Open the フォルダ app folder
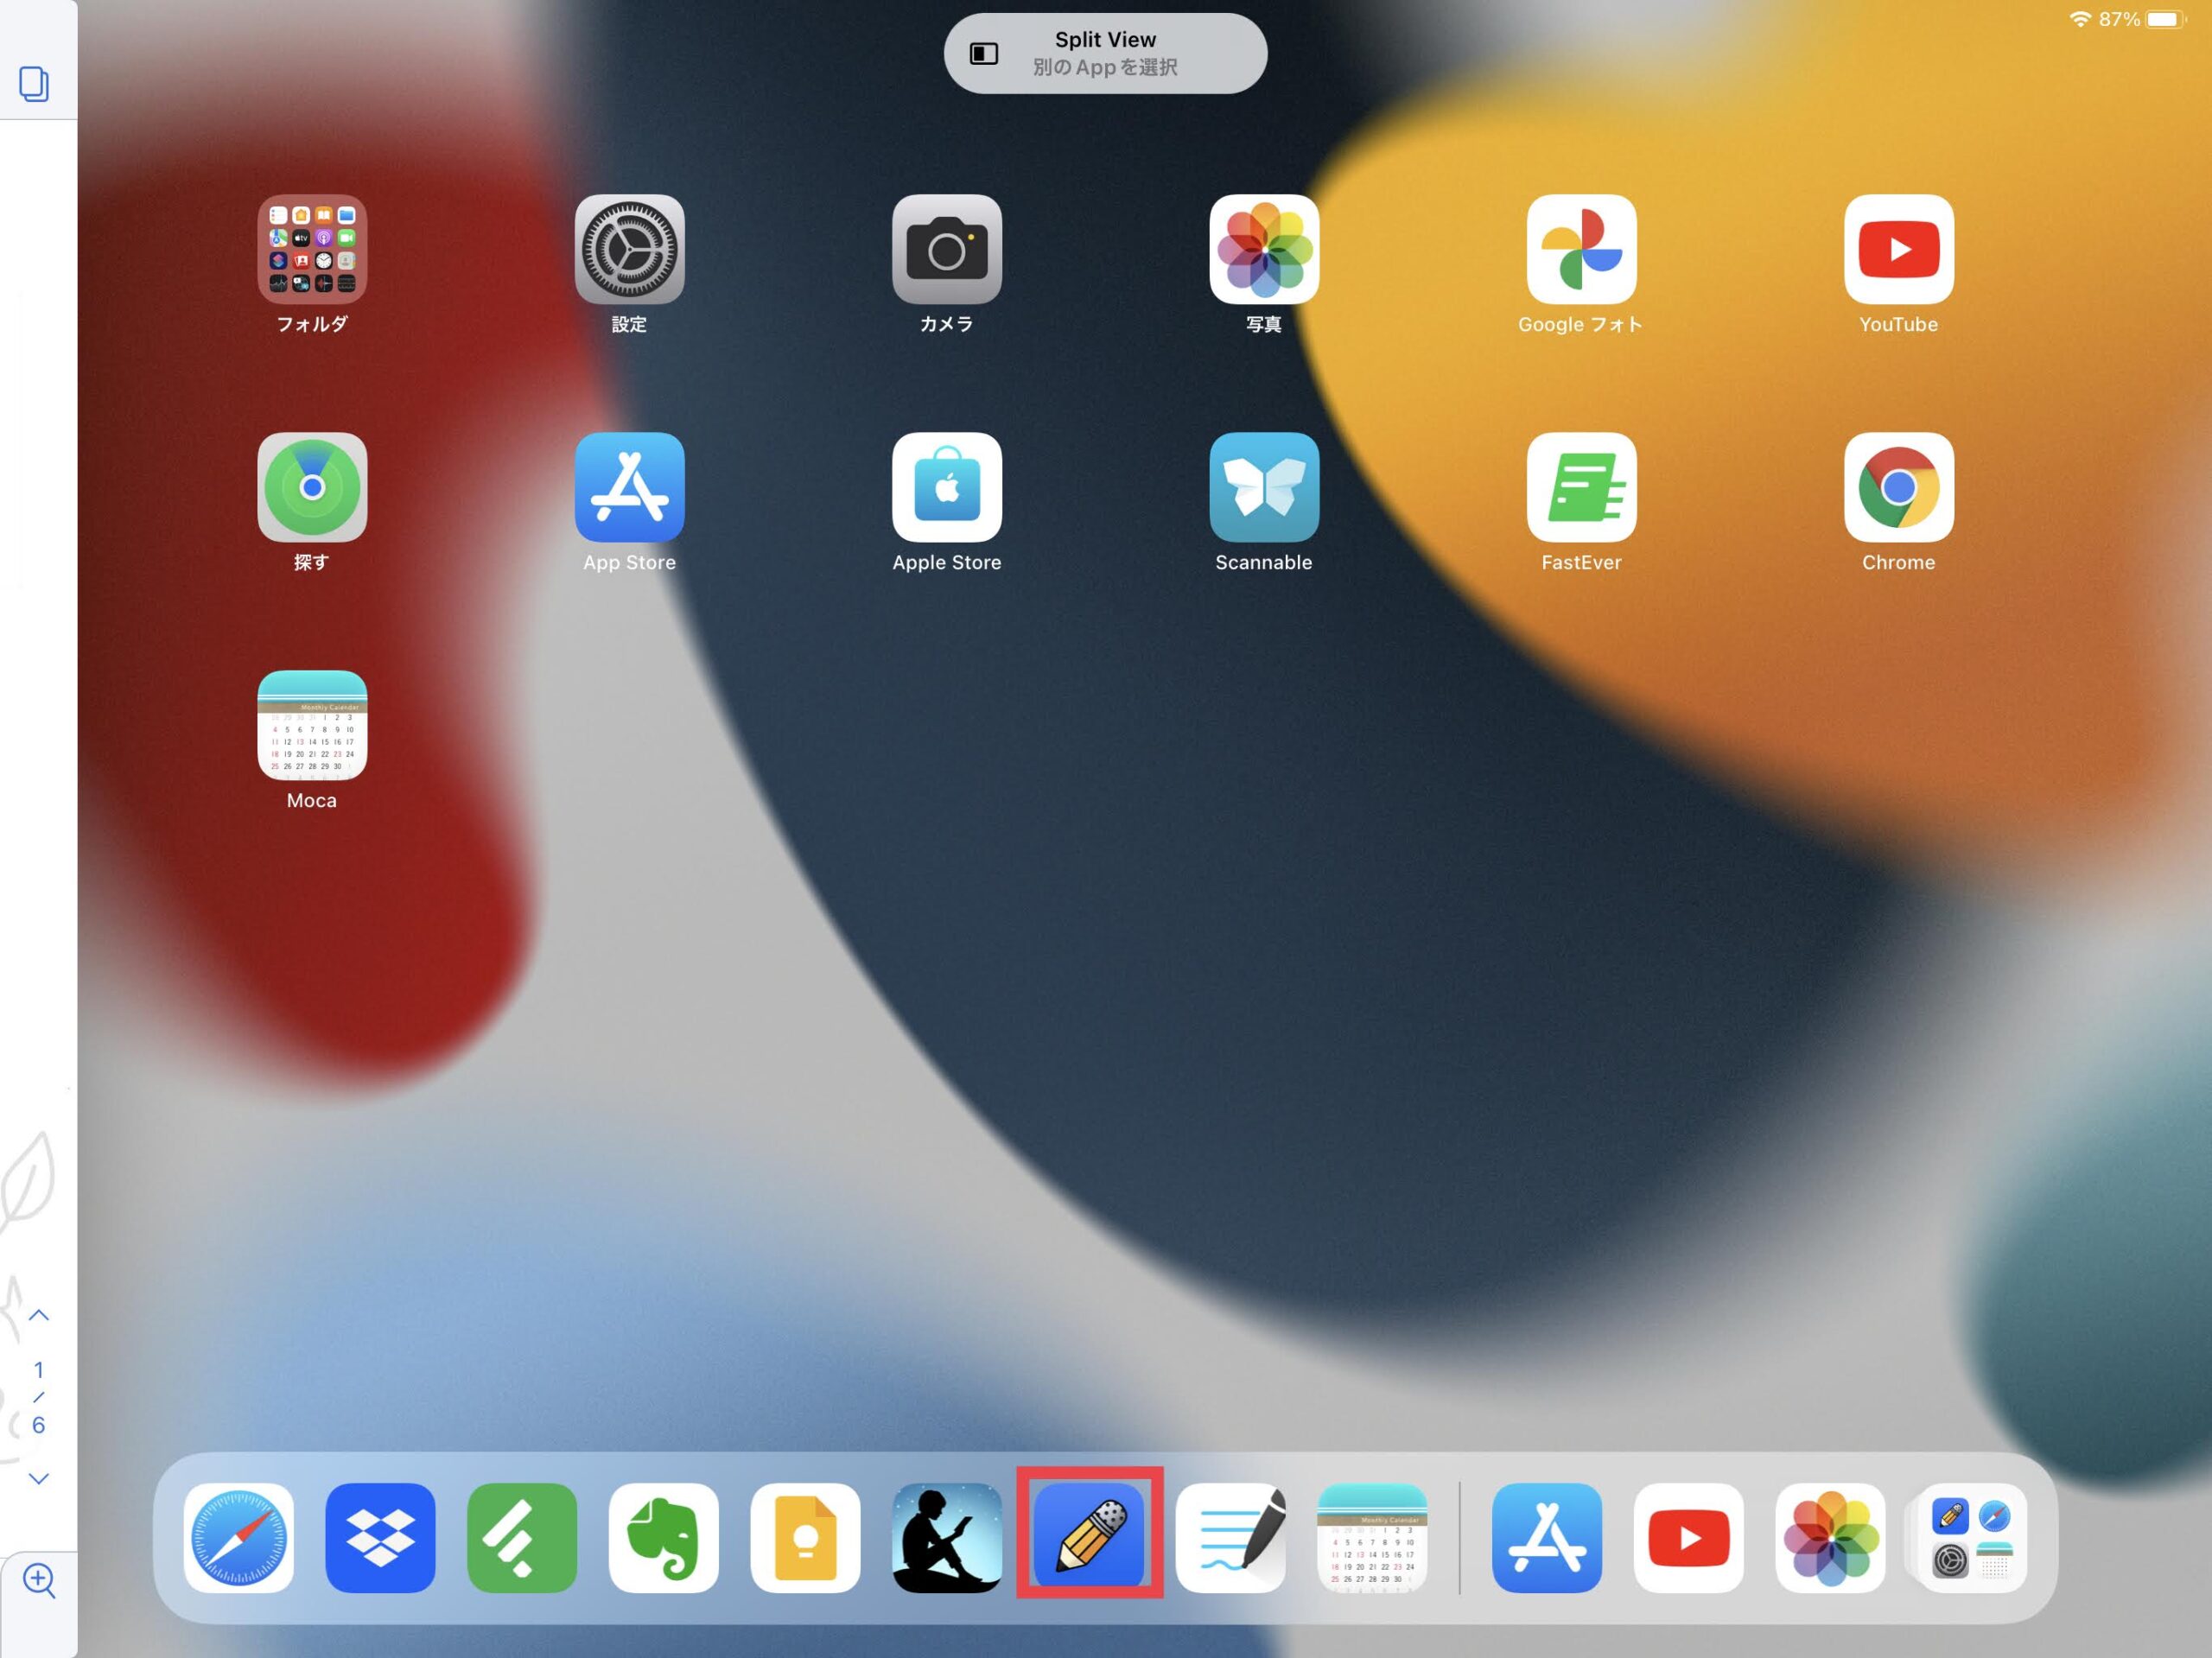2212x1658 pixels. [312, 249]
